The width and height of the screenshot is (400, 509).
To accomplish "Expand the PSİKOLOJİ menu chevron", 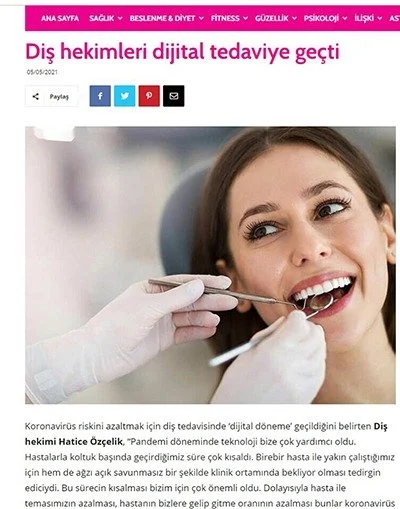I will coord(345,19).
